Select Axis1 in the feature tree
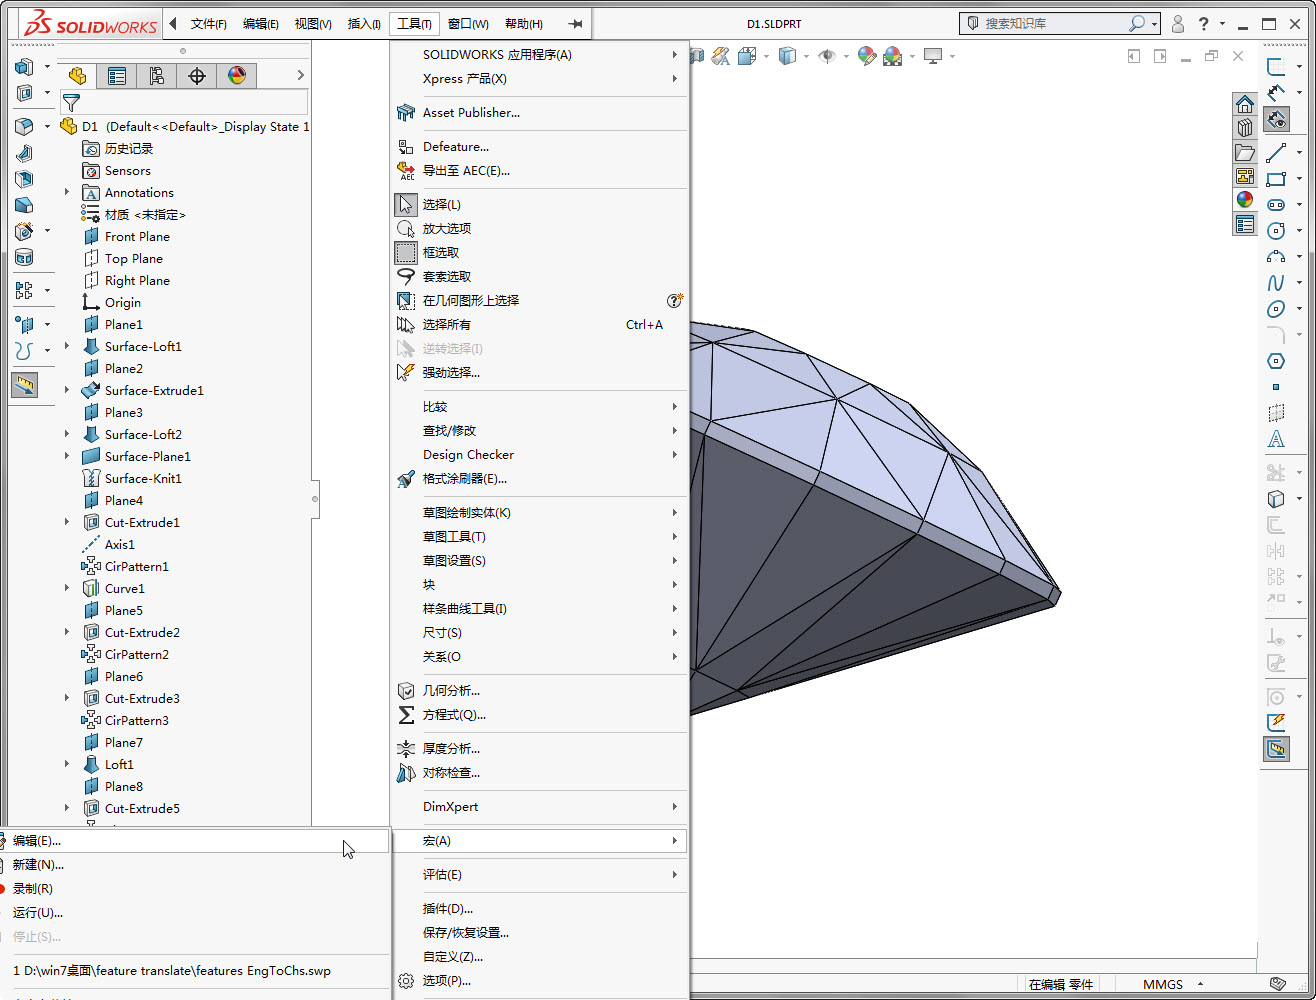Viewport: 1316px width, 1000px height. pos(119,545)
